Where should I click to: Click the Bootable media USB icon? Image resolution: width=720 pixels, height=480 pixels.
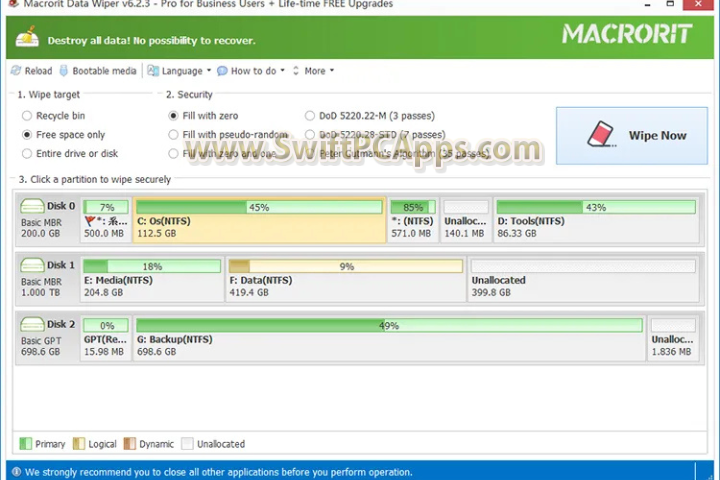[x=64, y=70]
